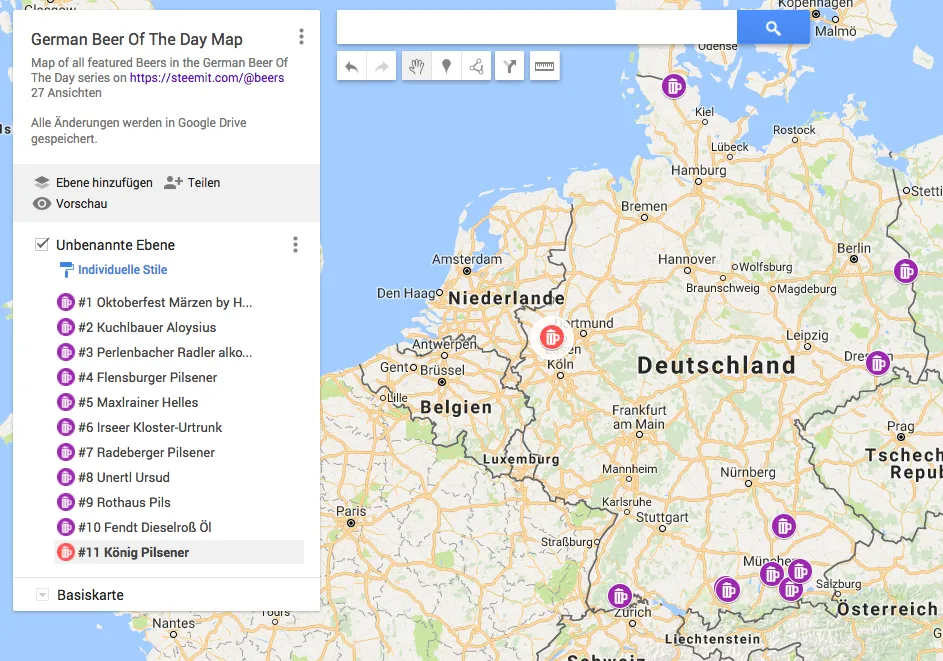Viewport: 943px width, 661px height.
Task: Open the map options three-dot menu
Action: 301,37
